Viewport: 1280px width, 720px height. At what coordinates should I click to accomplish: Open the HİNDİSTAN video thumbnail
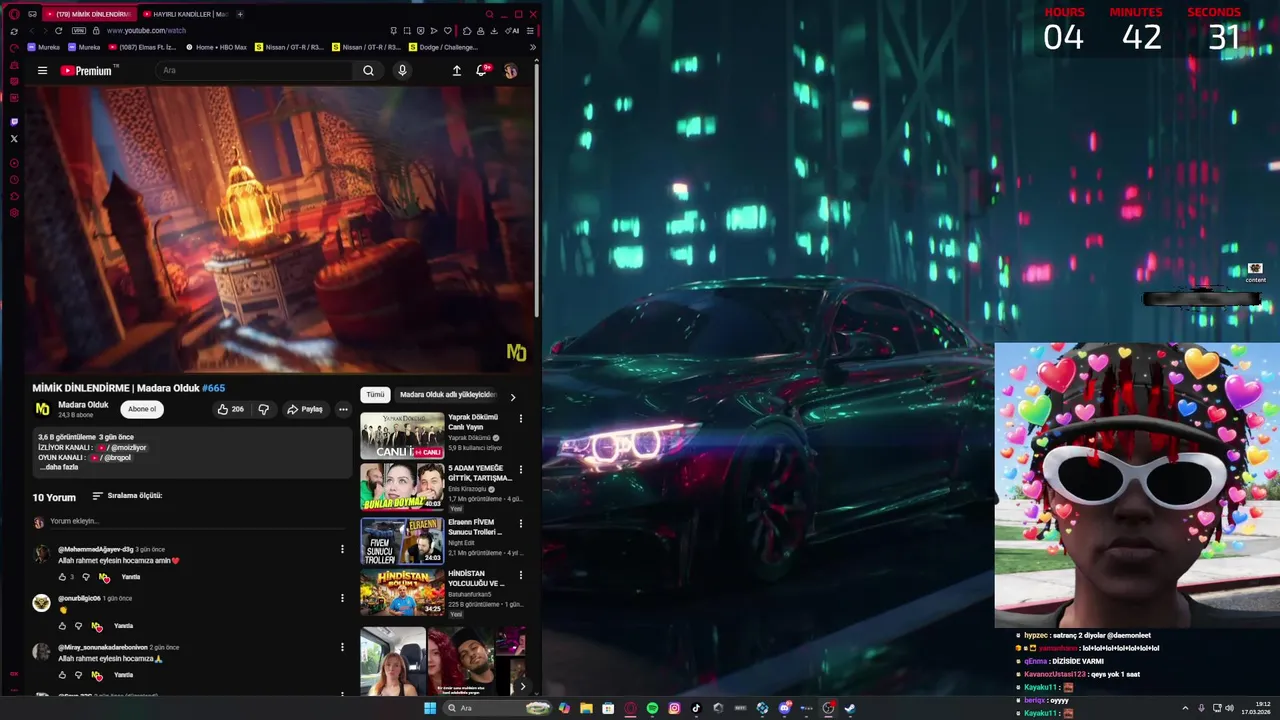coord(402,592)
